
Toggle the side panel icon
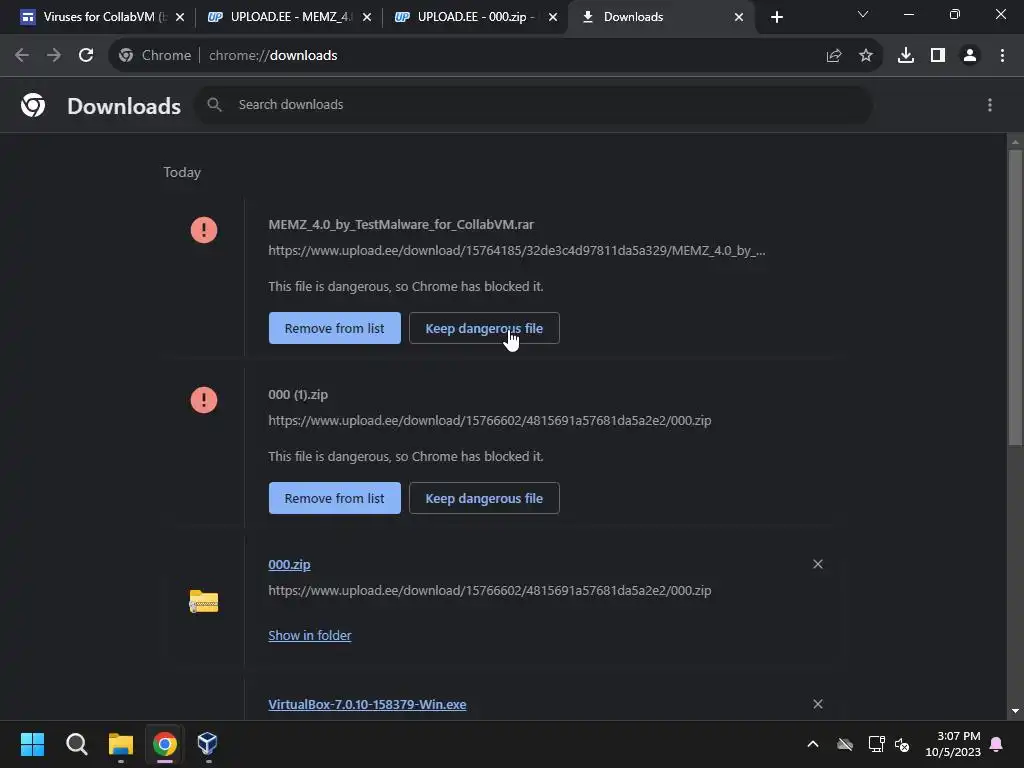tap(938, 56)
